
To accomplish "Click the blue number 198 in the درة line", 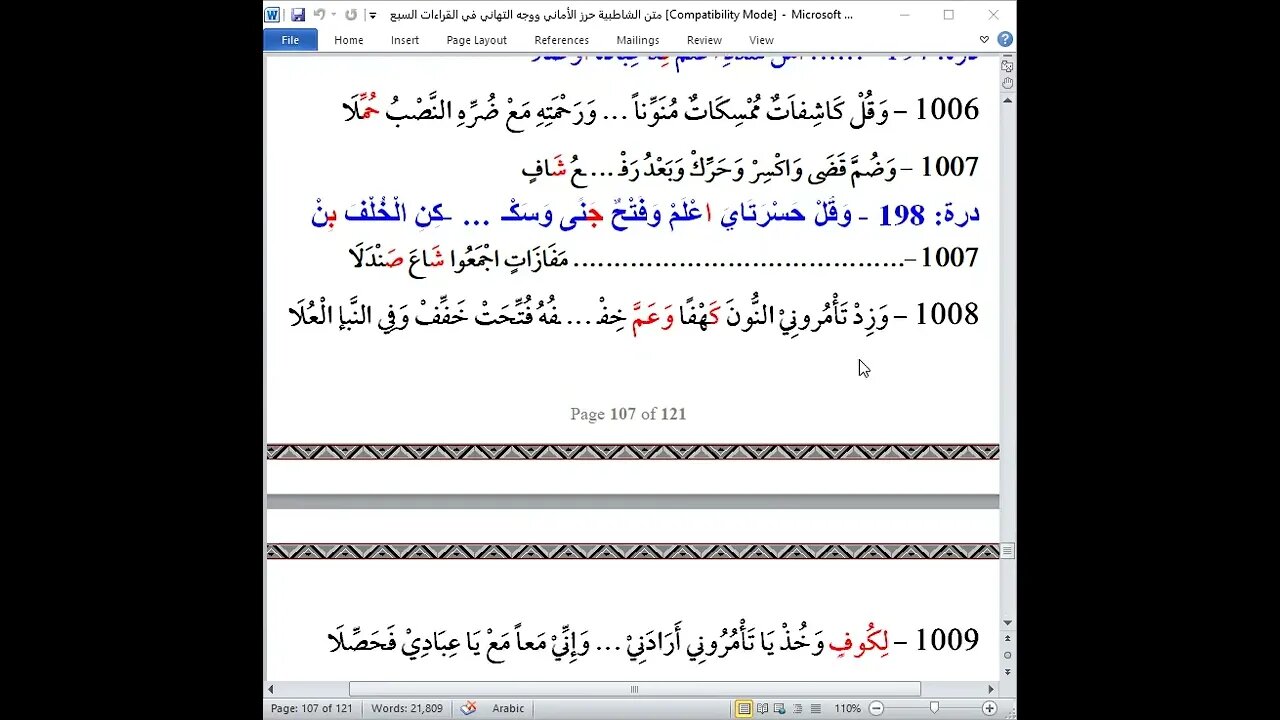I will pyautogui.click(x=902, y=214).
